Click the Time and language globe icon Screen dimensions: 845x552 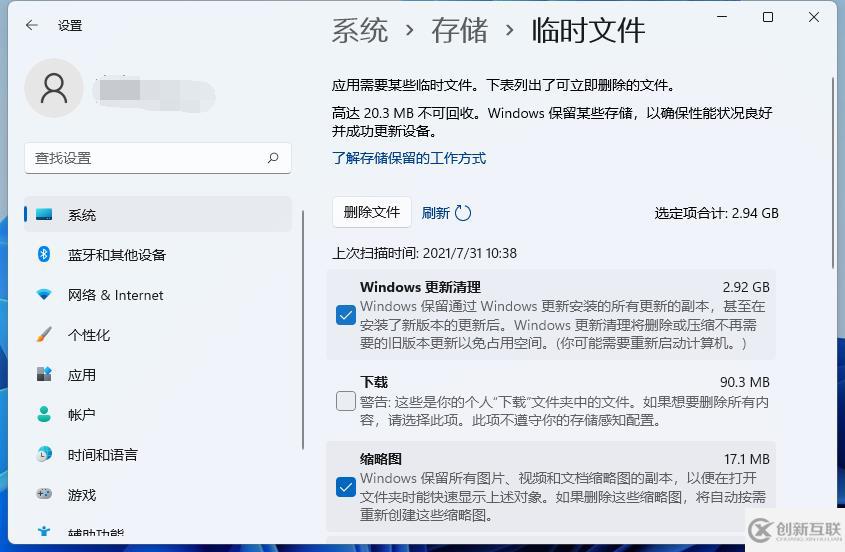(44, 454)
